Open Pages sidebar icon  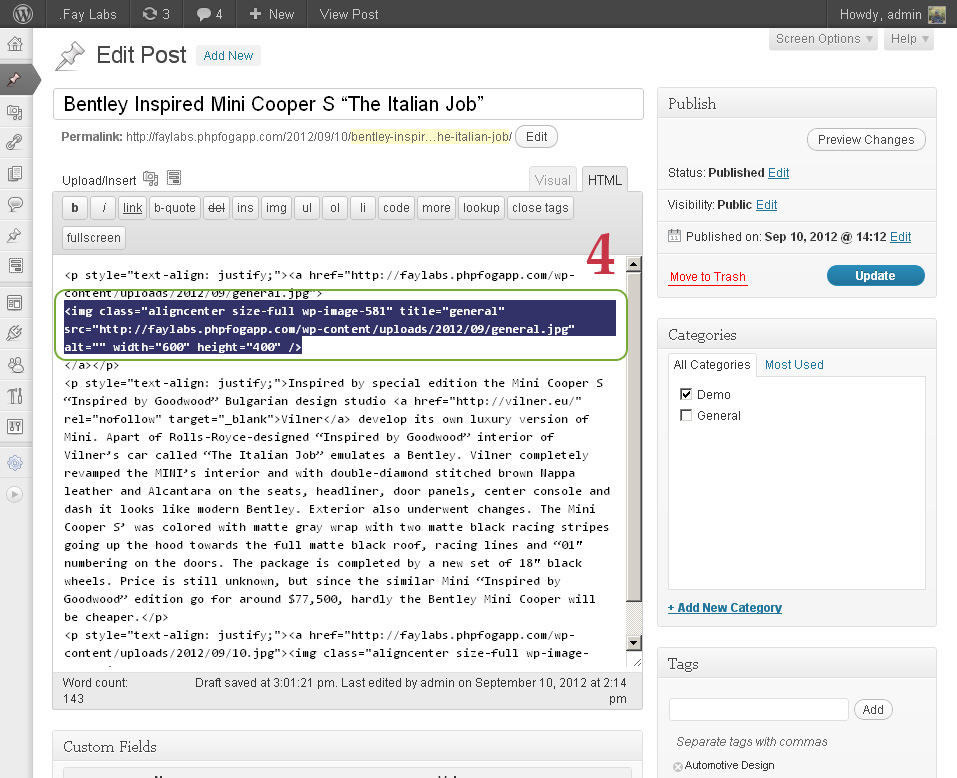15,173
